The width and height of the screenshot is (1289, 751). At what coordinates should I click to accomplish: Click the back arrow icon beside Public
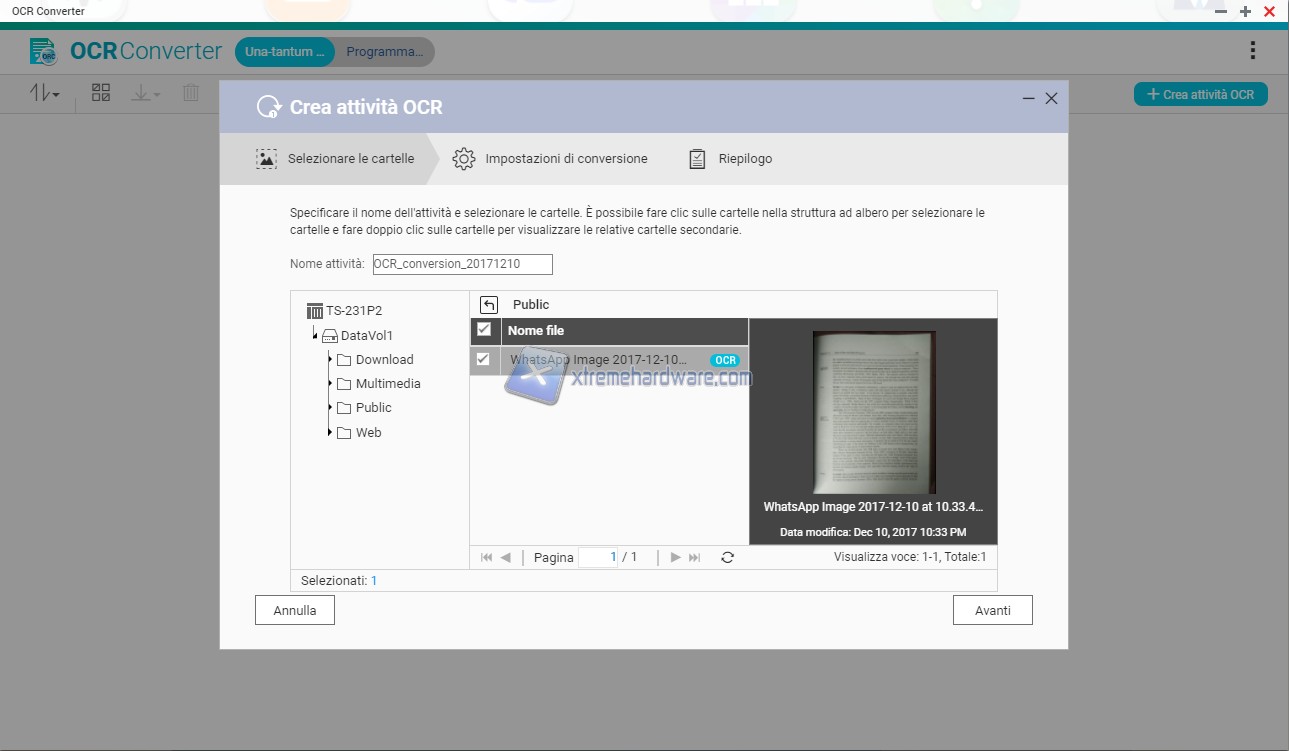click(x=489, y=305)
